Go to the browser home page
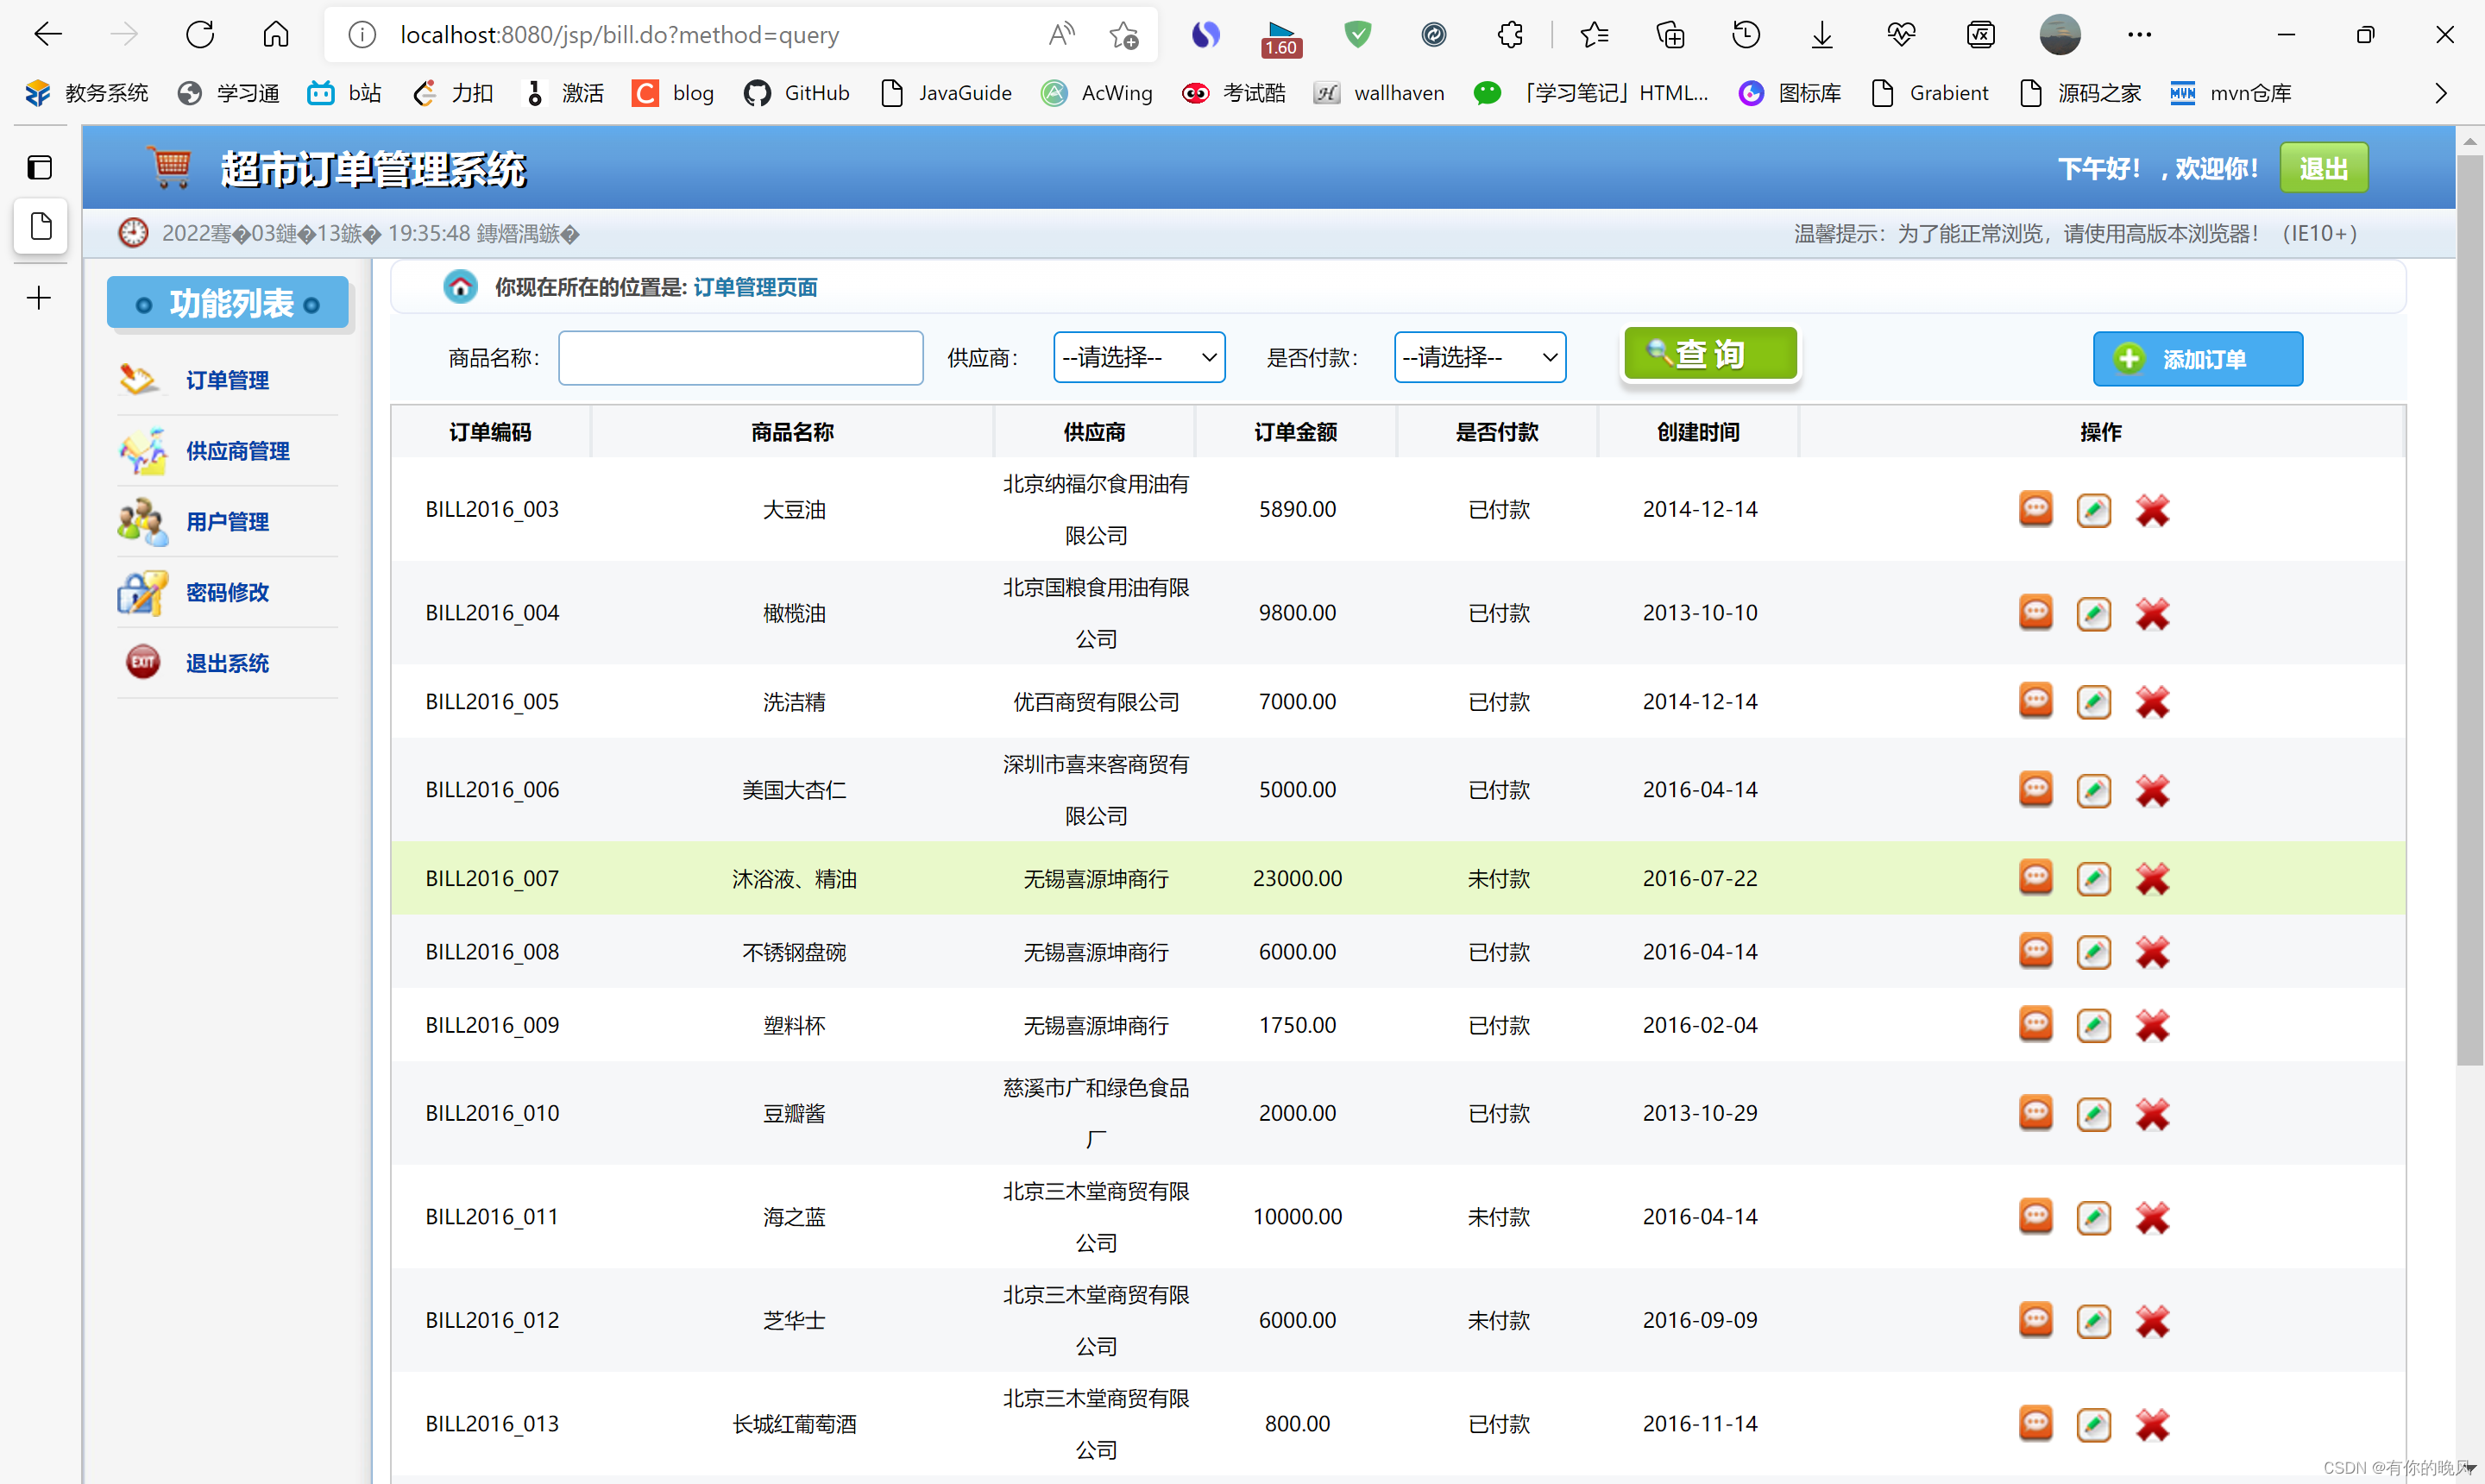This screenshot has height=1484, width=2485. point(276,35)
